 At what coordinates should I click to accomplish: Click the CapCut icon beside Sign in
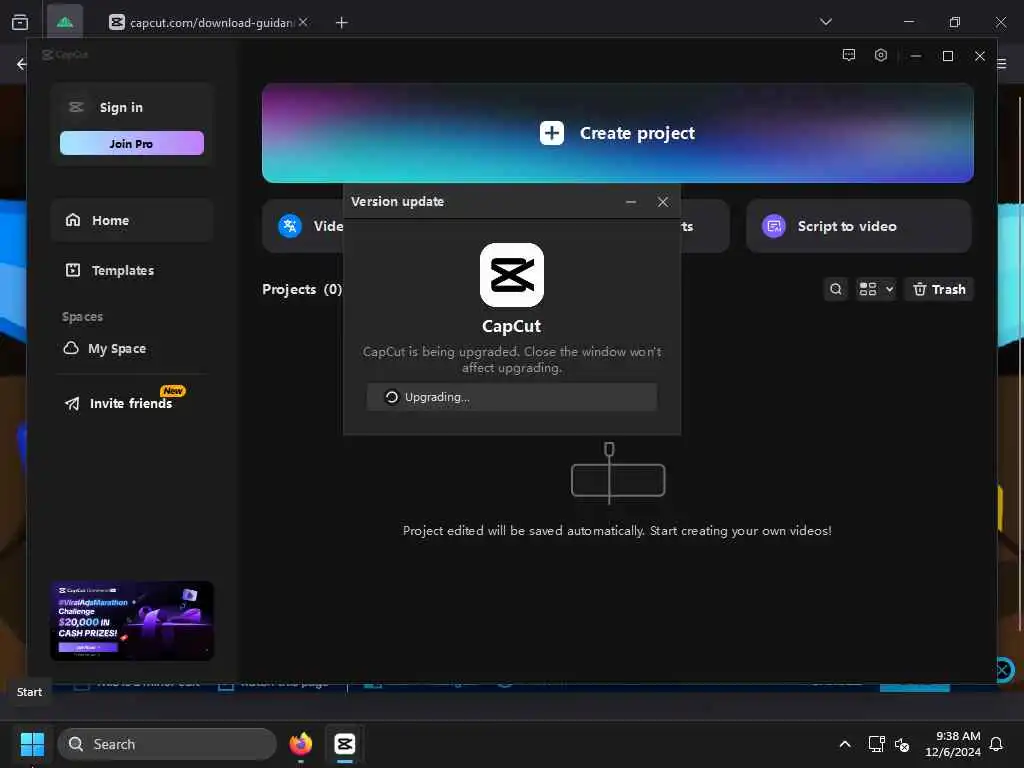(x=76, y=107)
